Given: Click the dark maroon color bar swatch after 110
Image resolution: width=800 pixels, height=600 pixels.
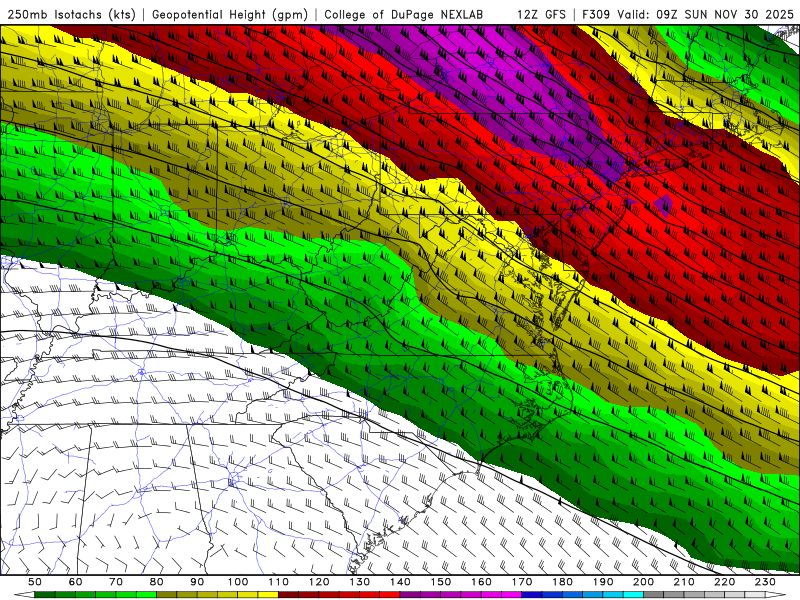Looking at the screenshot, I should (288, 594).
